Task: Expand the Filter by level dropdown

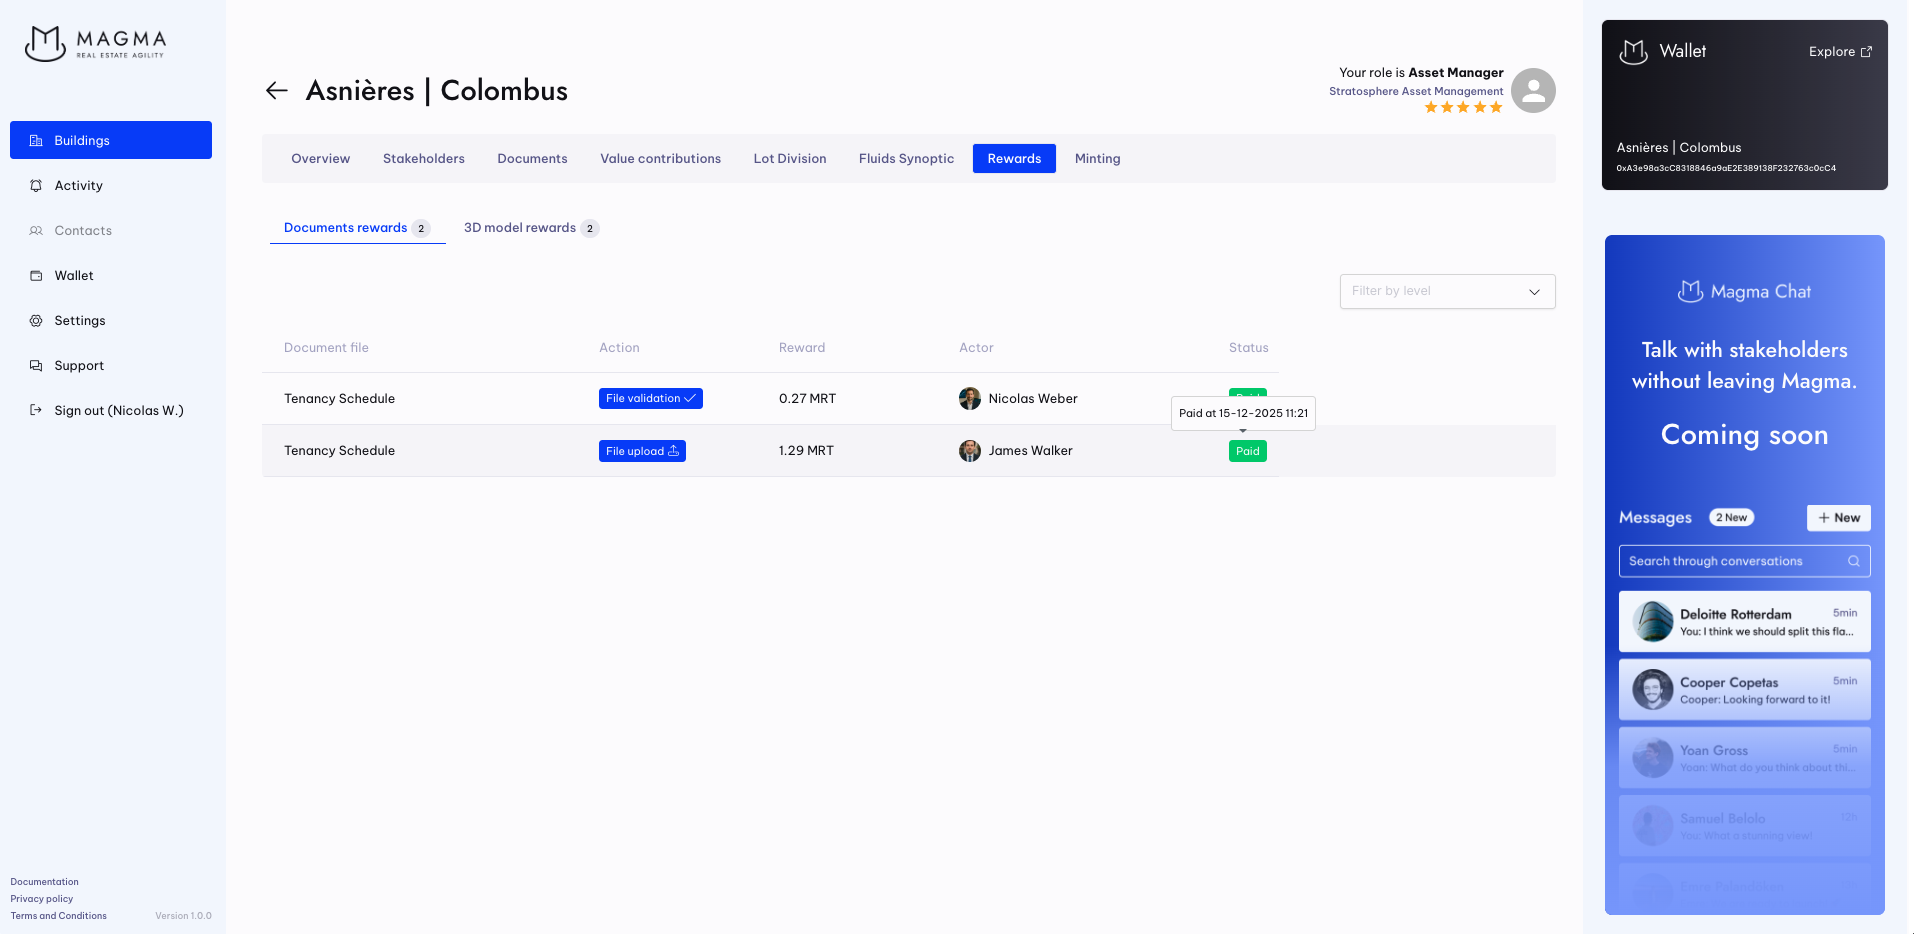Action: (1446, 292)
